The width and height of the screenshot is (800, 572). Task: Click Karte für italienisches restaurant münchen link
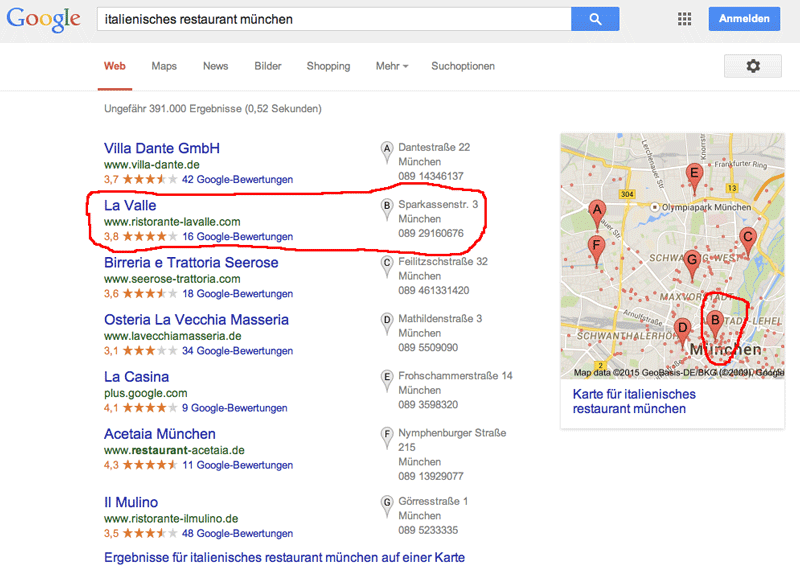[634, 402]
